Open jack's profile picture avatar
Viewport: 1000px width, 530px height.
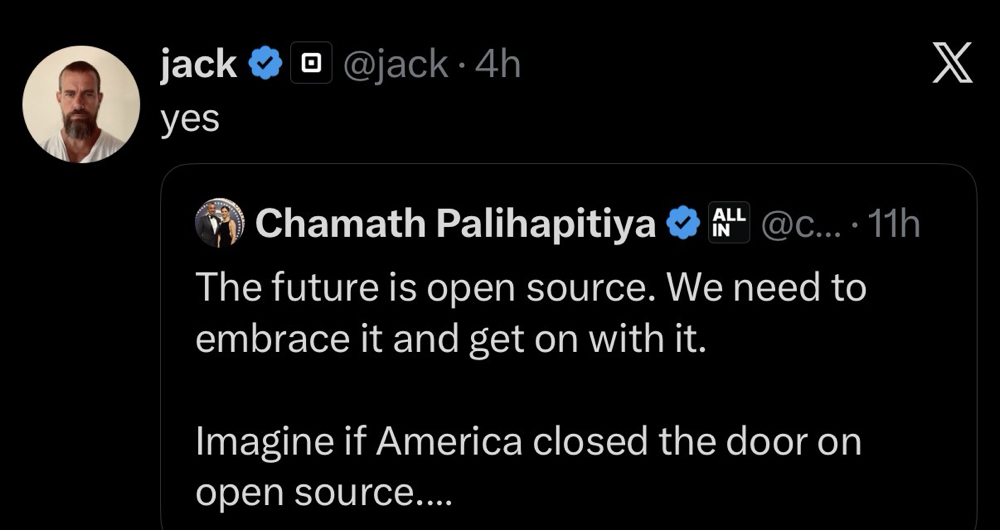coord(81,104)
